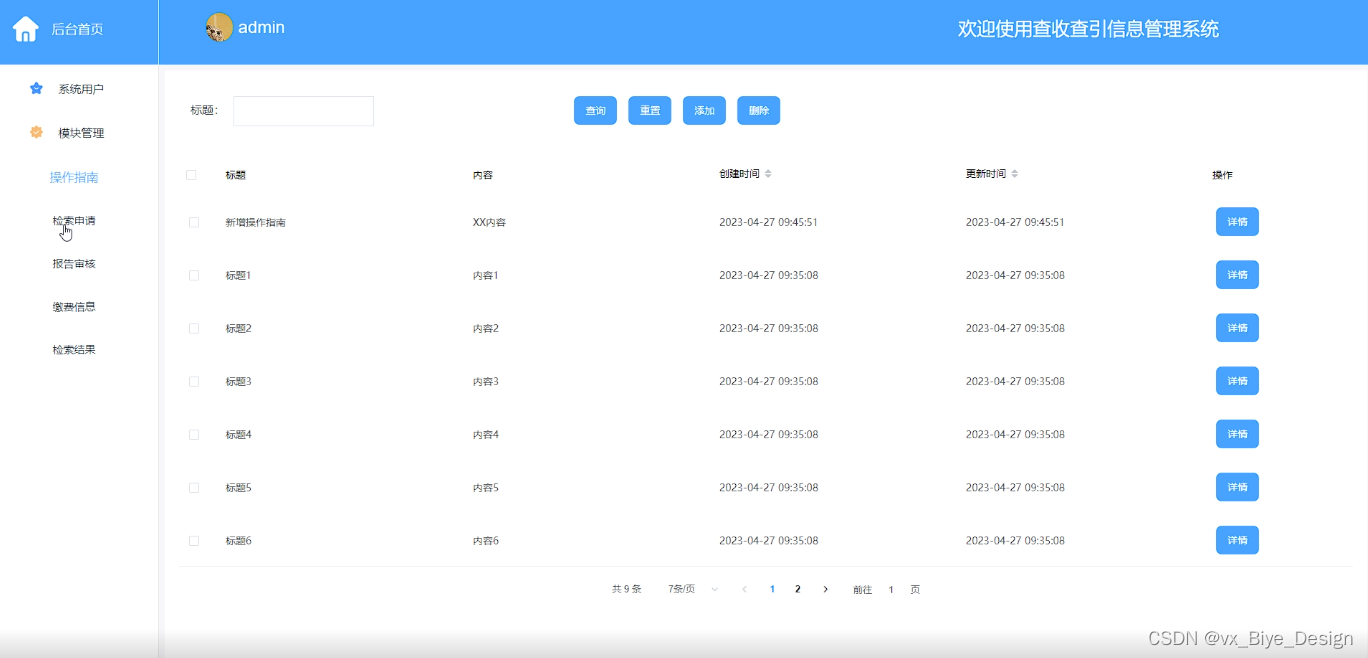The image size is (1368, 658).
Task: Click the 添加 button
Action: (x=704, y=111)
